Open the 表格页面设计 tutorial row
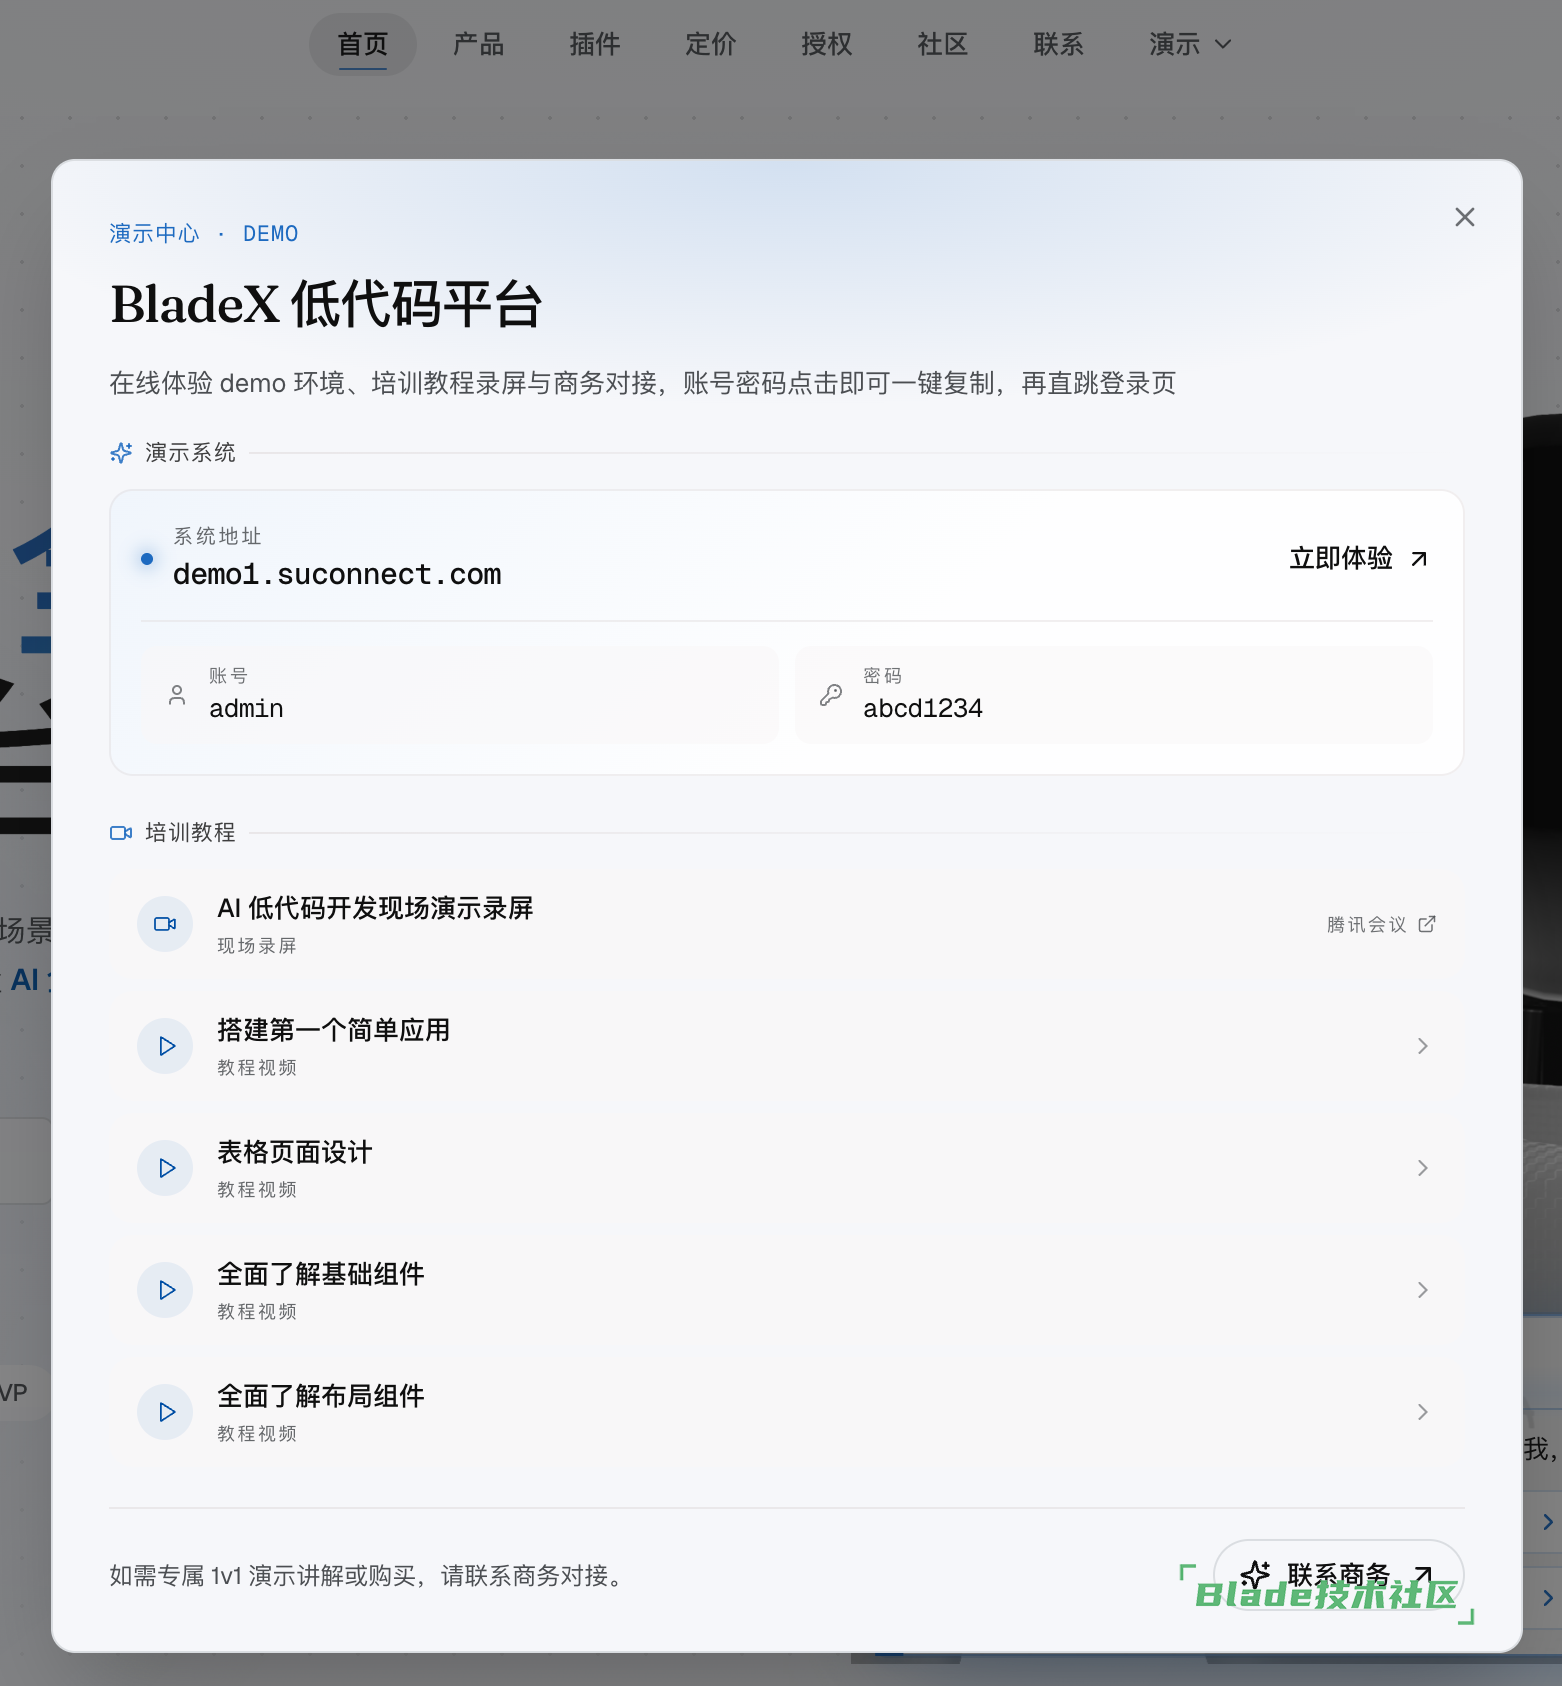The width and height of the screenshot is (1562, 1686). tap(787, 1168)
